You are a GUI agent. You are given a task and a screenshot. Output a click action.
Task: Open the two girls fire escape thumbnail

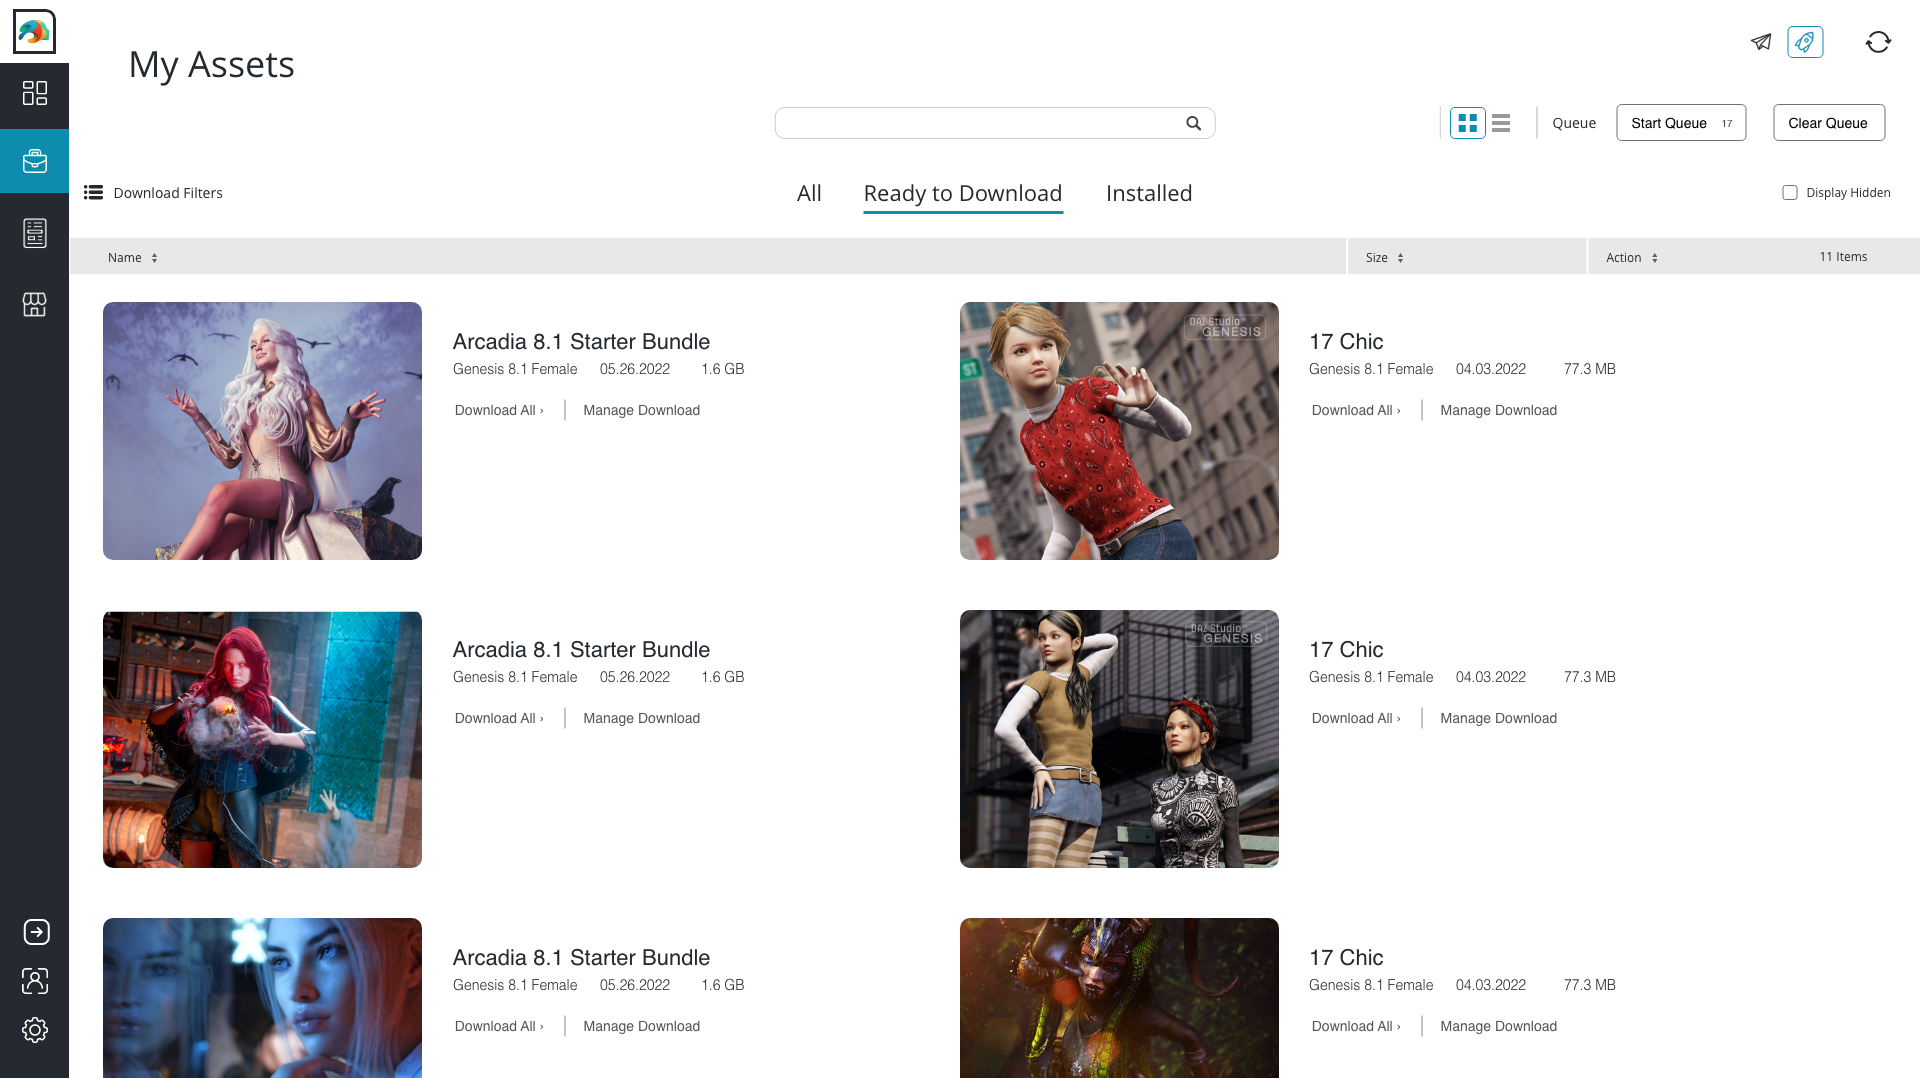pyautogui.click(x=1119, y=739)
